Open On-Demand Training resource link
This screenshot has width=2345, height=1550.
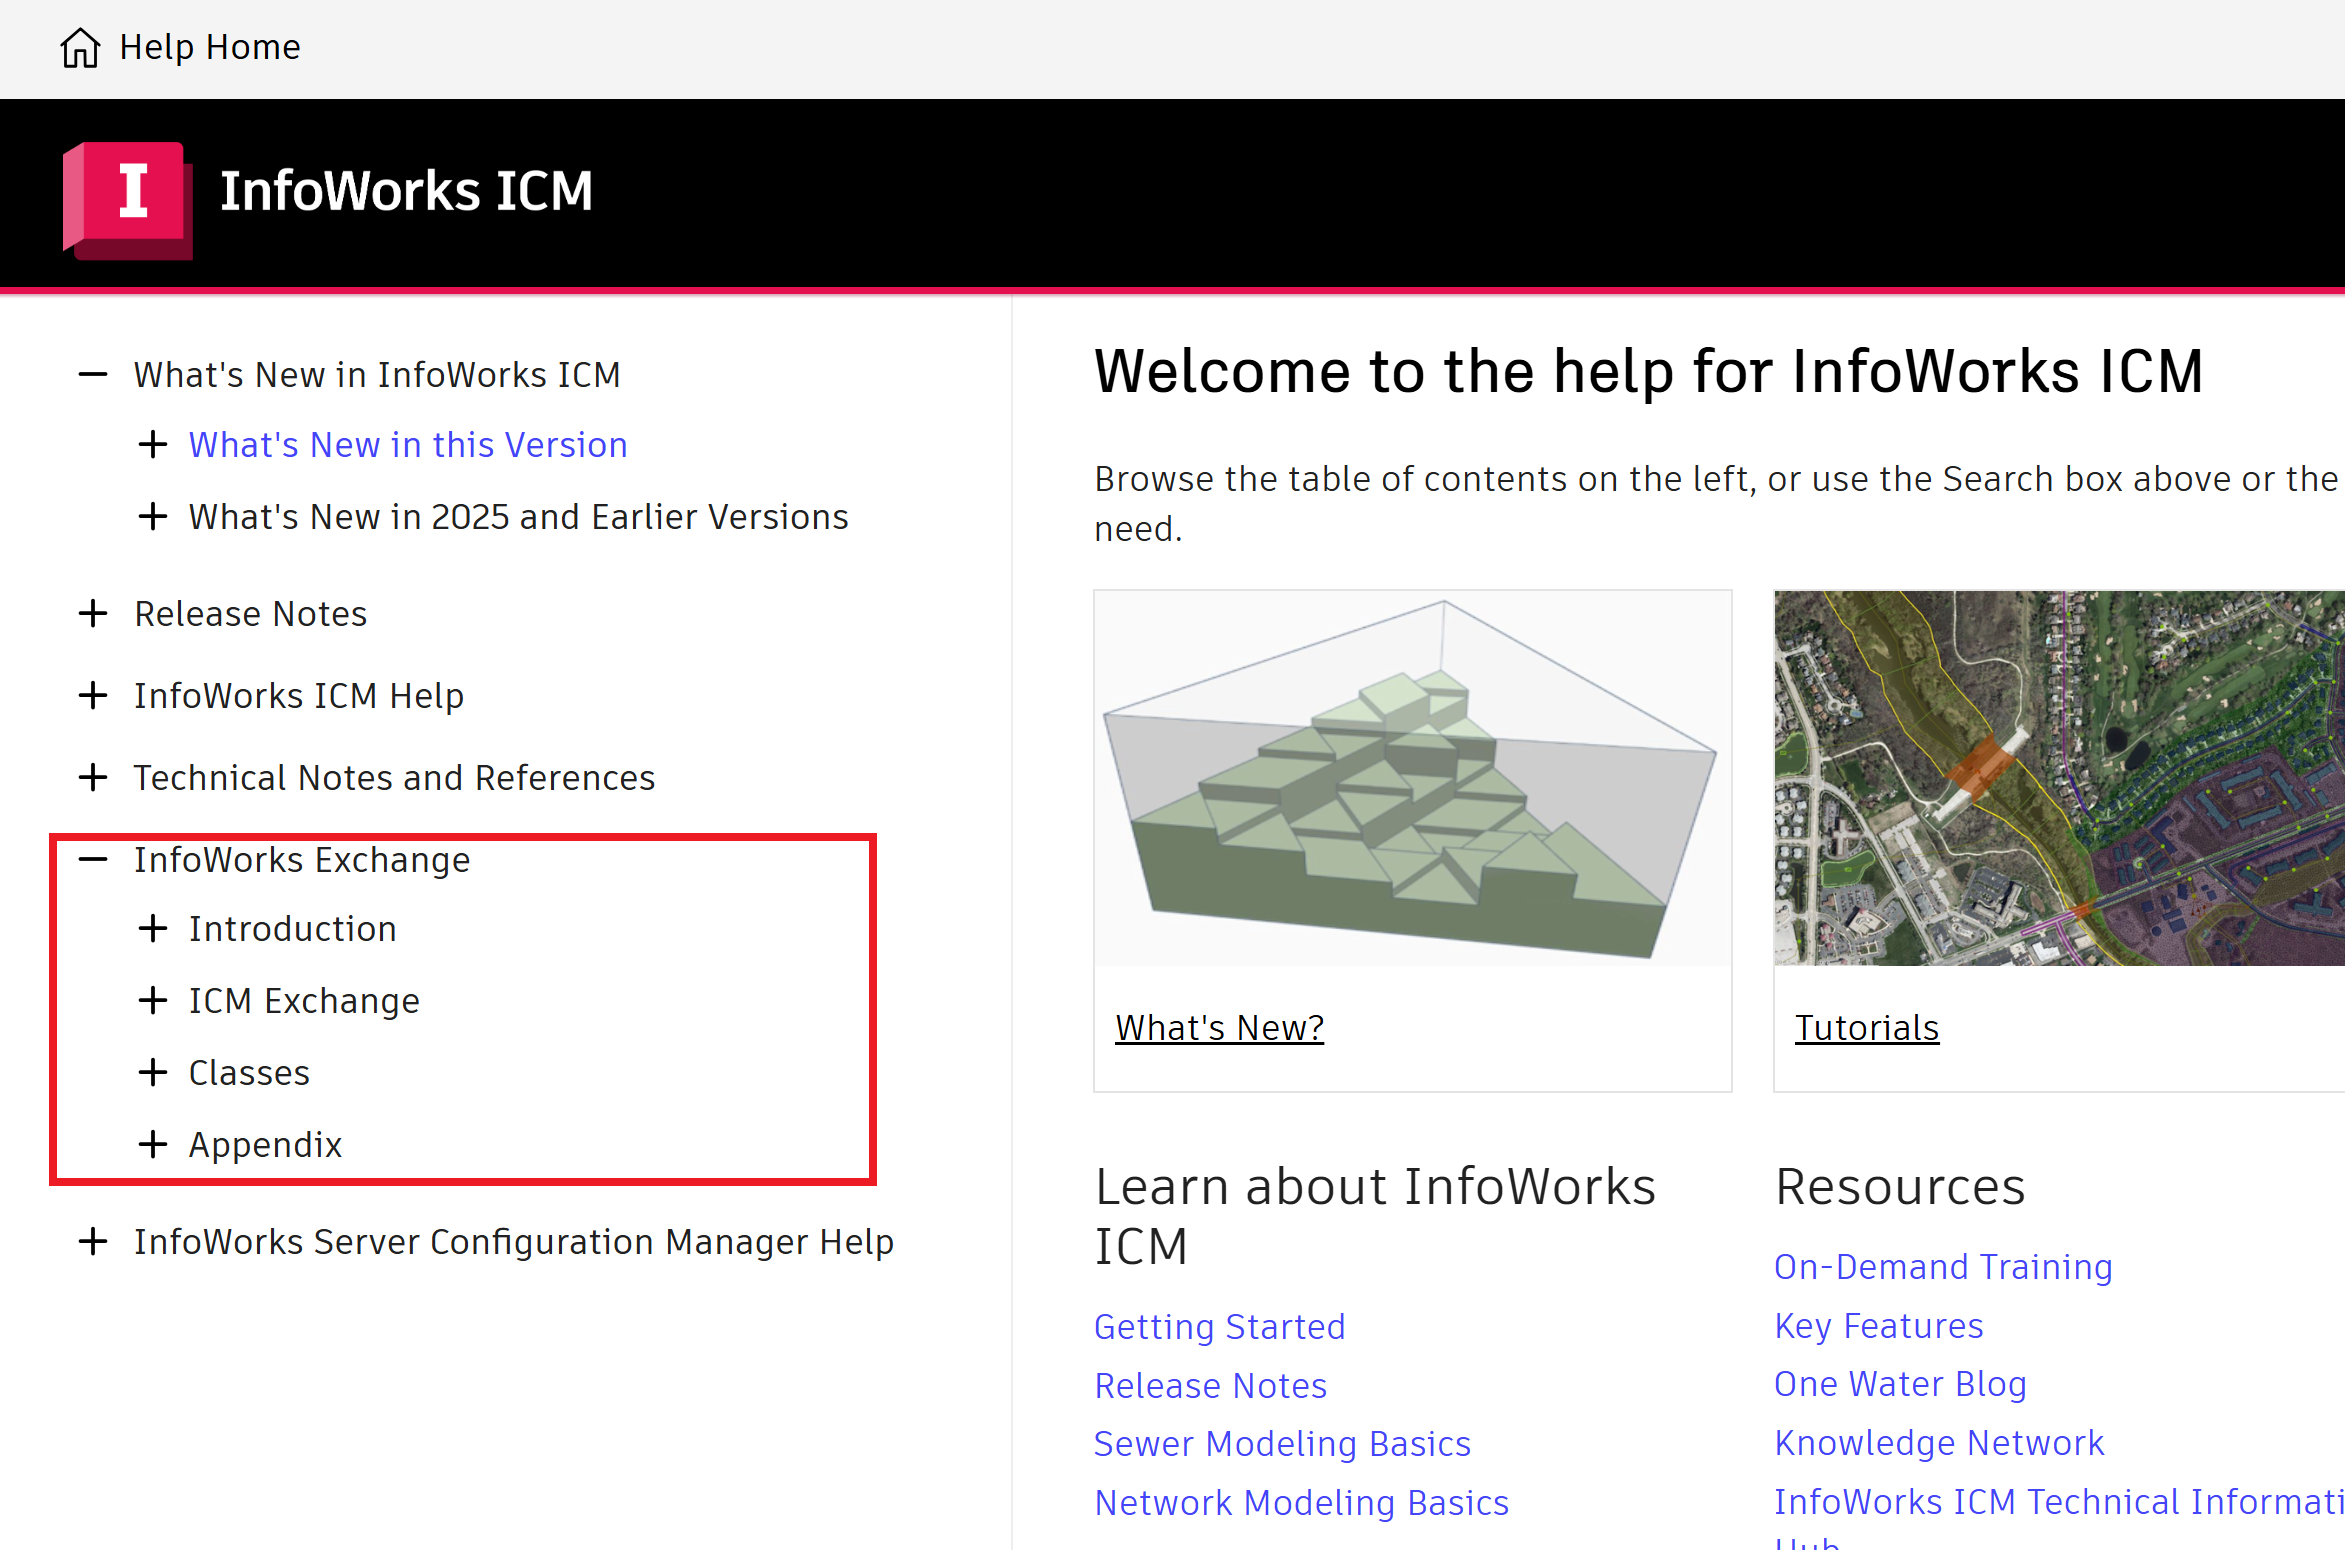pos(1944,1267)
